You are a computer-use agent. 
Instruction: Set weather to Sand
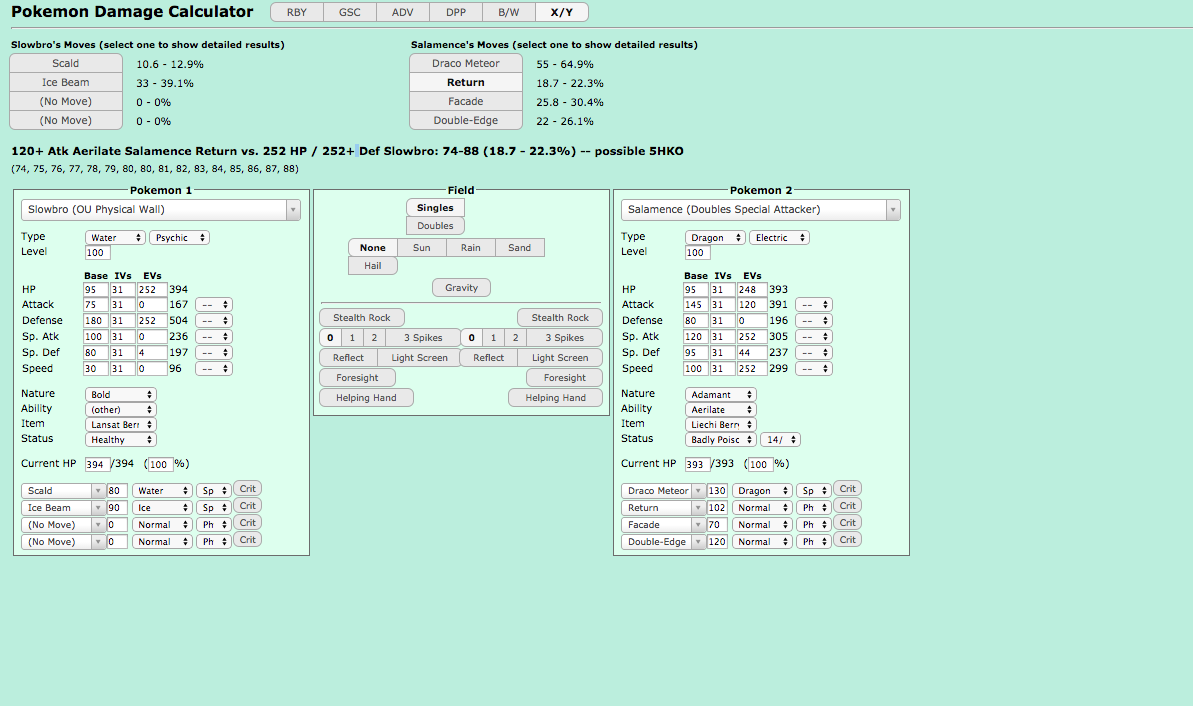coord(520,247)
